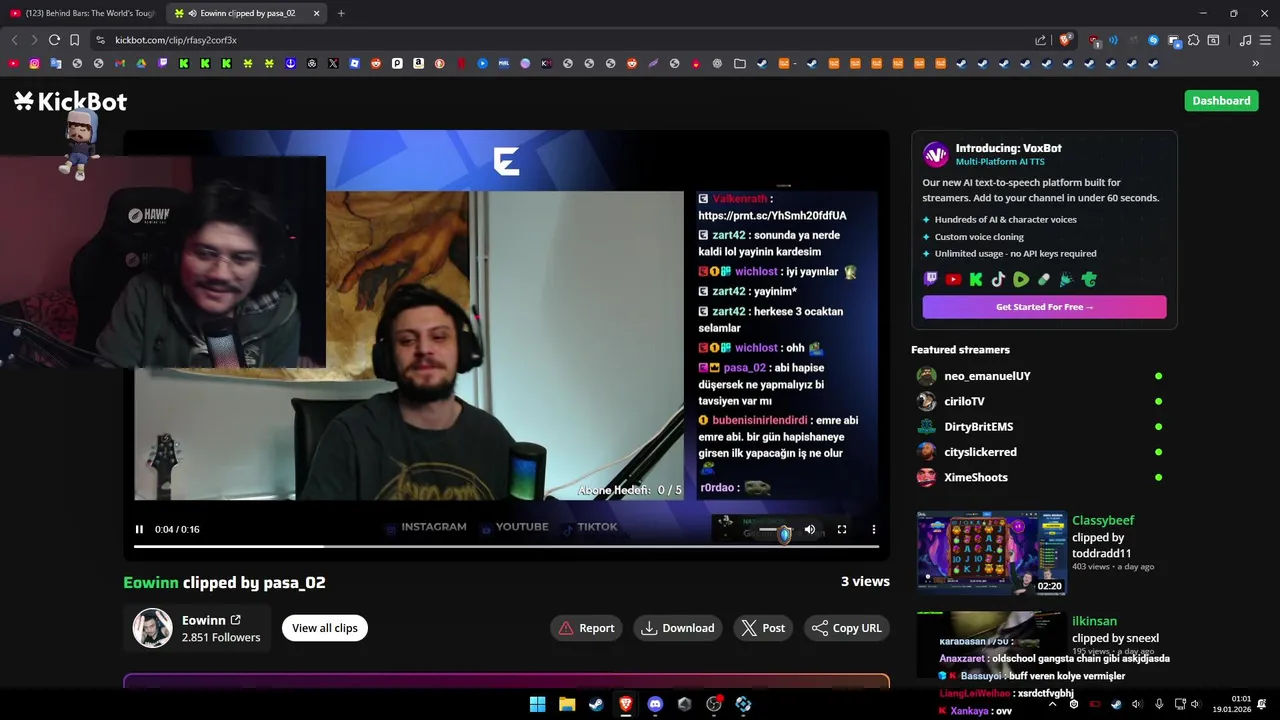Reload the current page

pyautogui.click(x=54, y=40)
